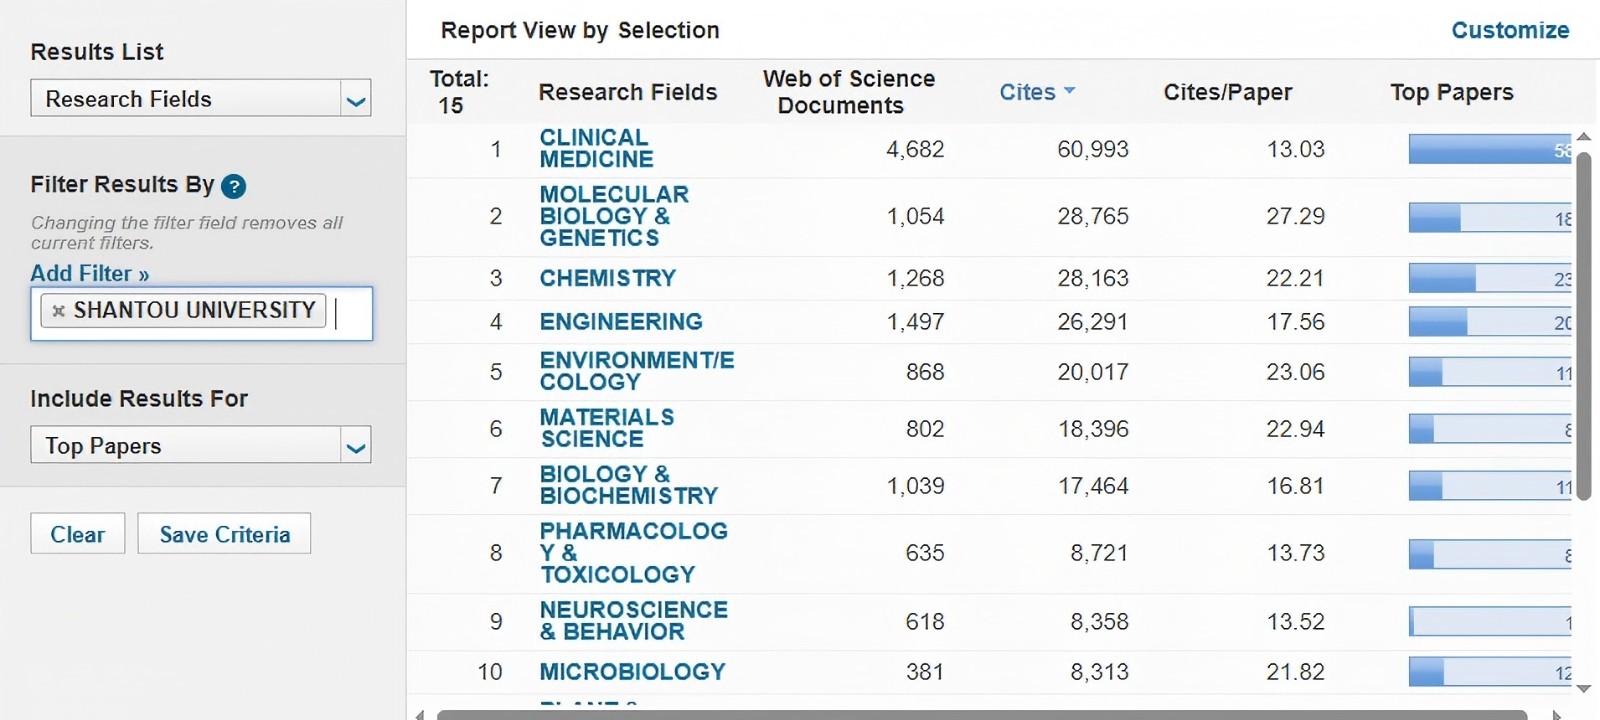Click the Clinical Medicine top papers bar
Image resolution: width=1600 pixels, height=720 pixels.
pos(1489,149)
